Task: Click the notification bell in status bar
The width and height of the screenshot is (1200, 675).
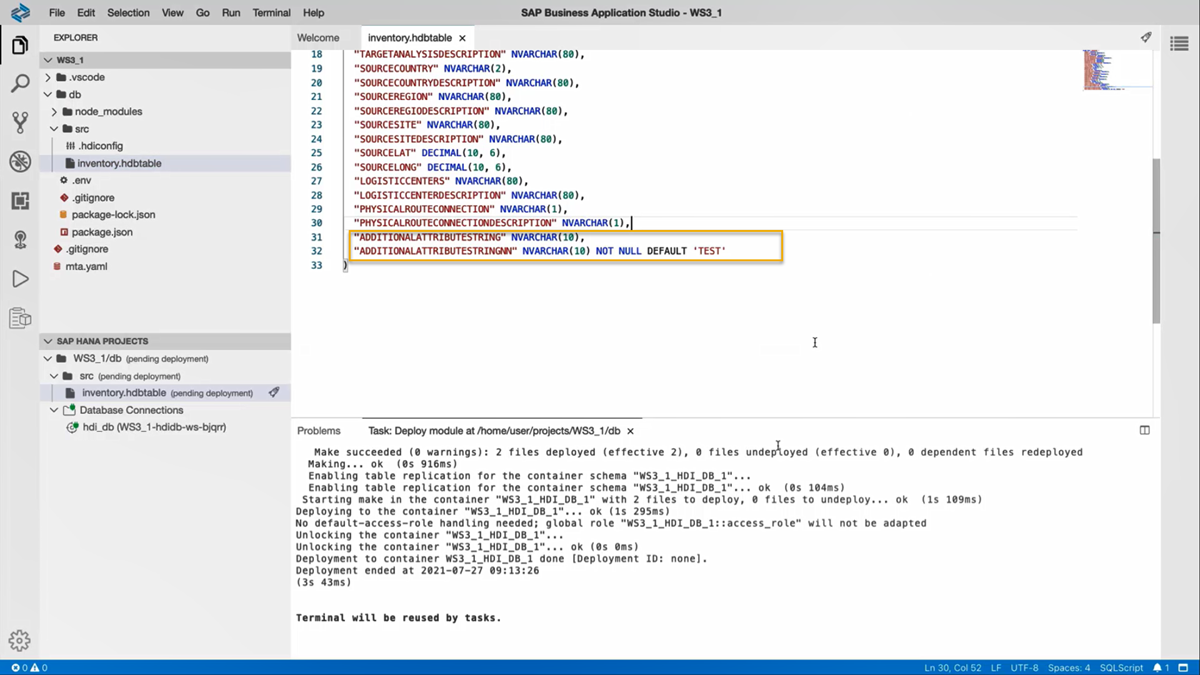Action: click(x=1161, y=667)
